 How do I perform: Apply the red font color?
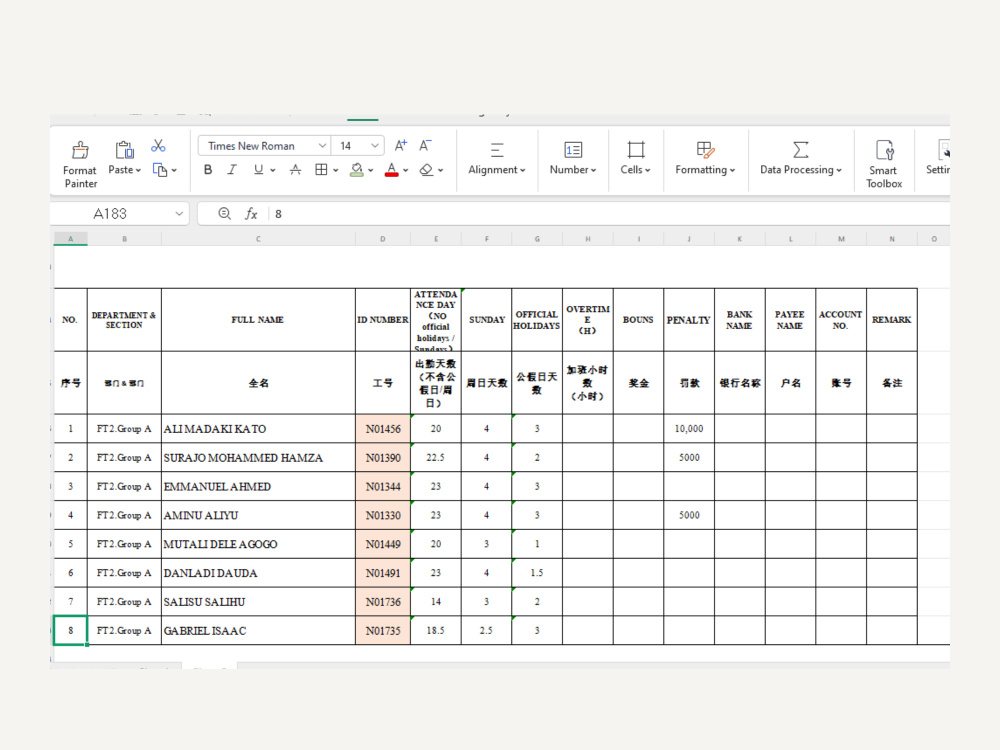(x=392, y=170)
